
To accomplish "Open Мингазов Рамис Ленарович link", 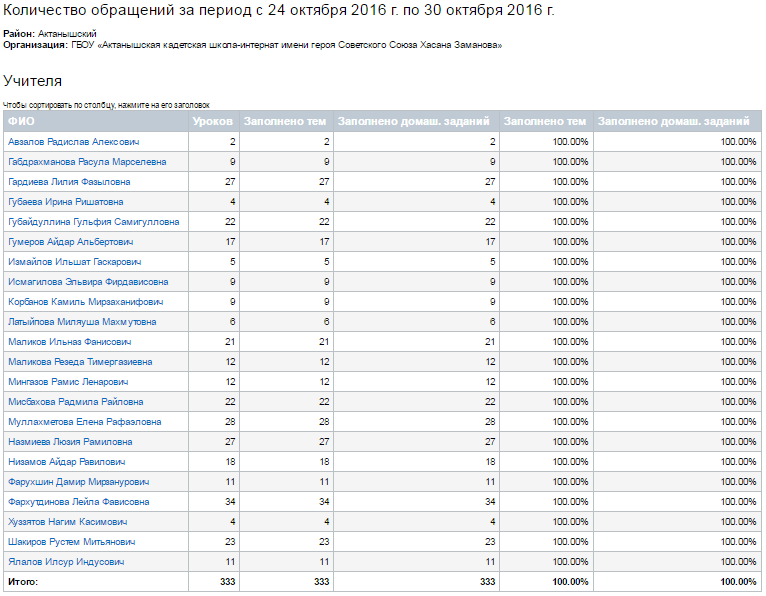I will coord(70,382).
